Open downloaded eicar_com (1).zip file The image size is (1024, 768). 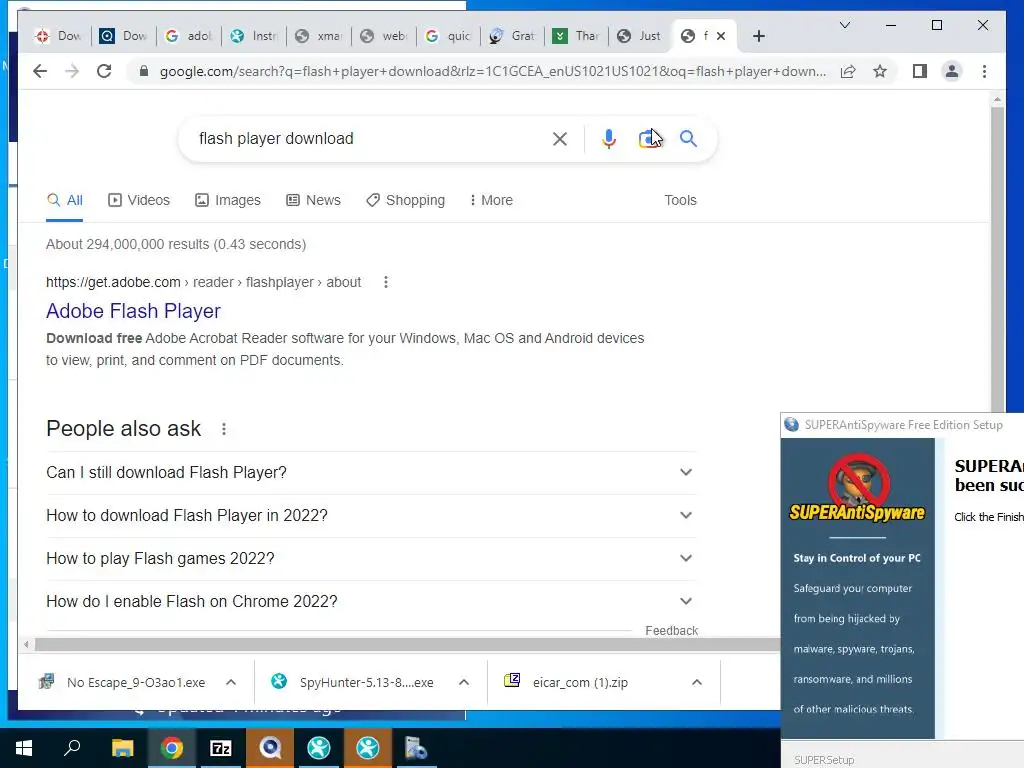[566, 682]
